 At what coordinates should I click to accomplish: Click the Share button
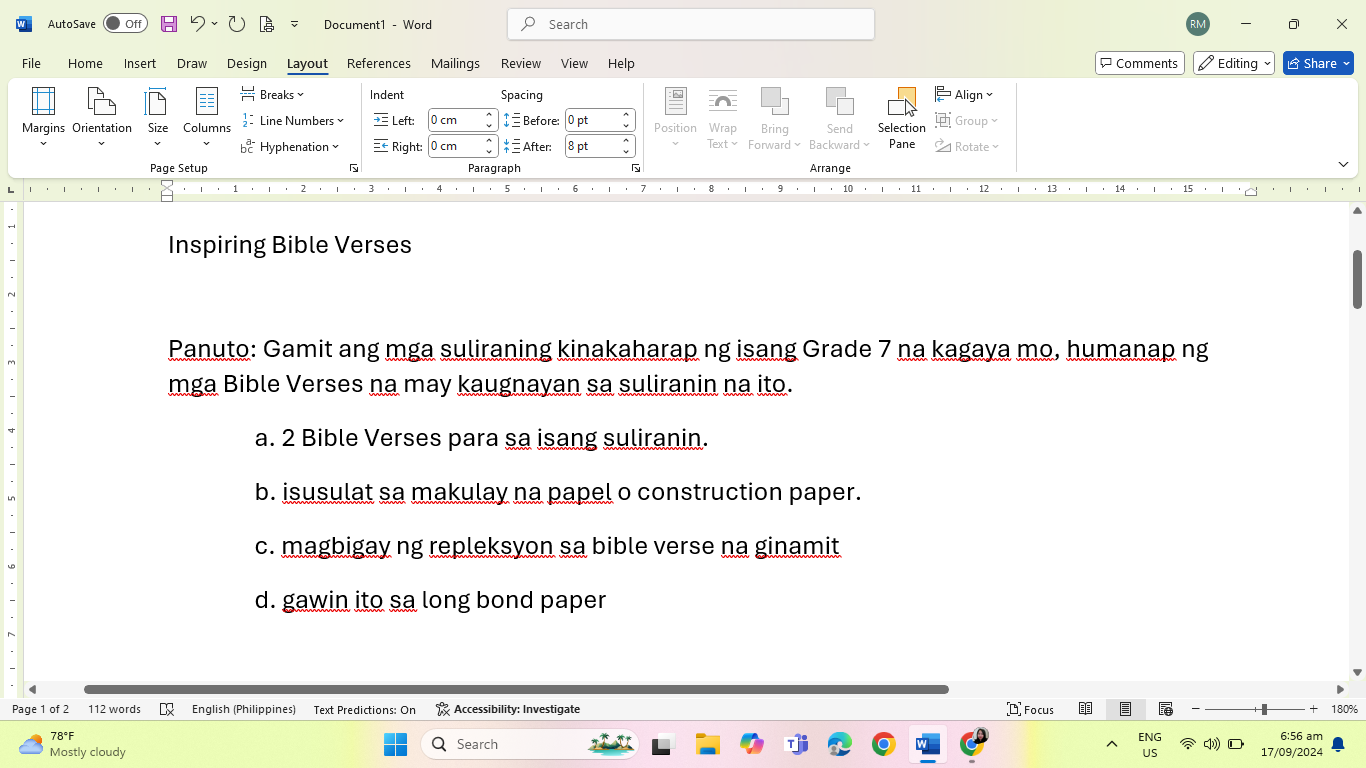pos(1318,63)
